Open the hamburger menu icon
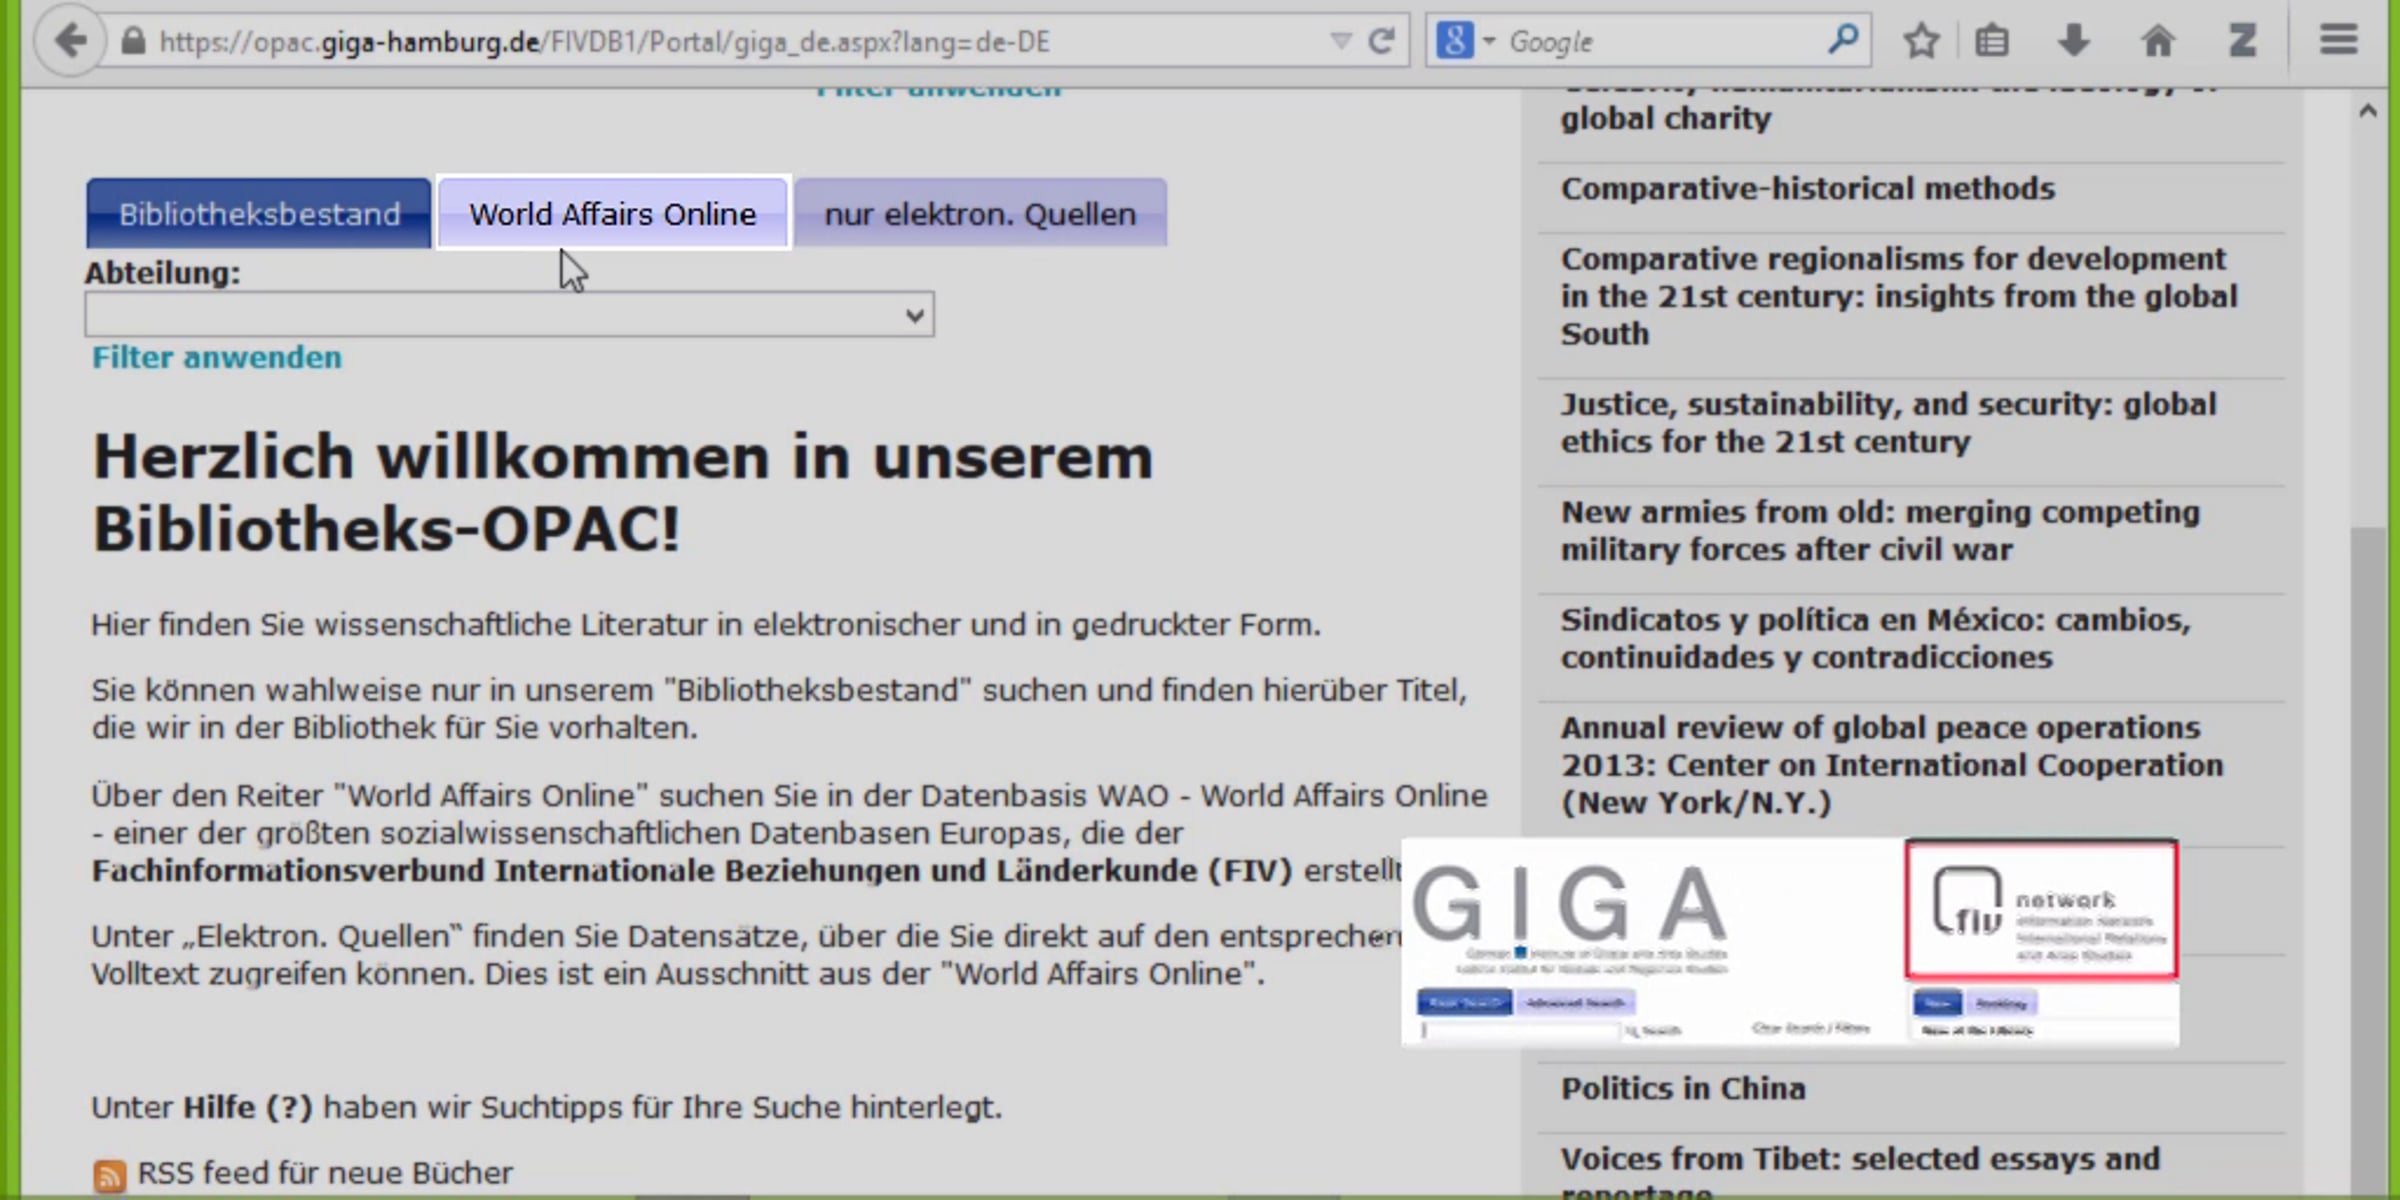 (x=2339, y=41)
